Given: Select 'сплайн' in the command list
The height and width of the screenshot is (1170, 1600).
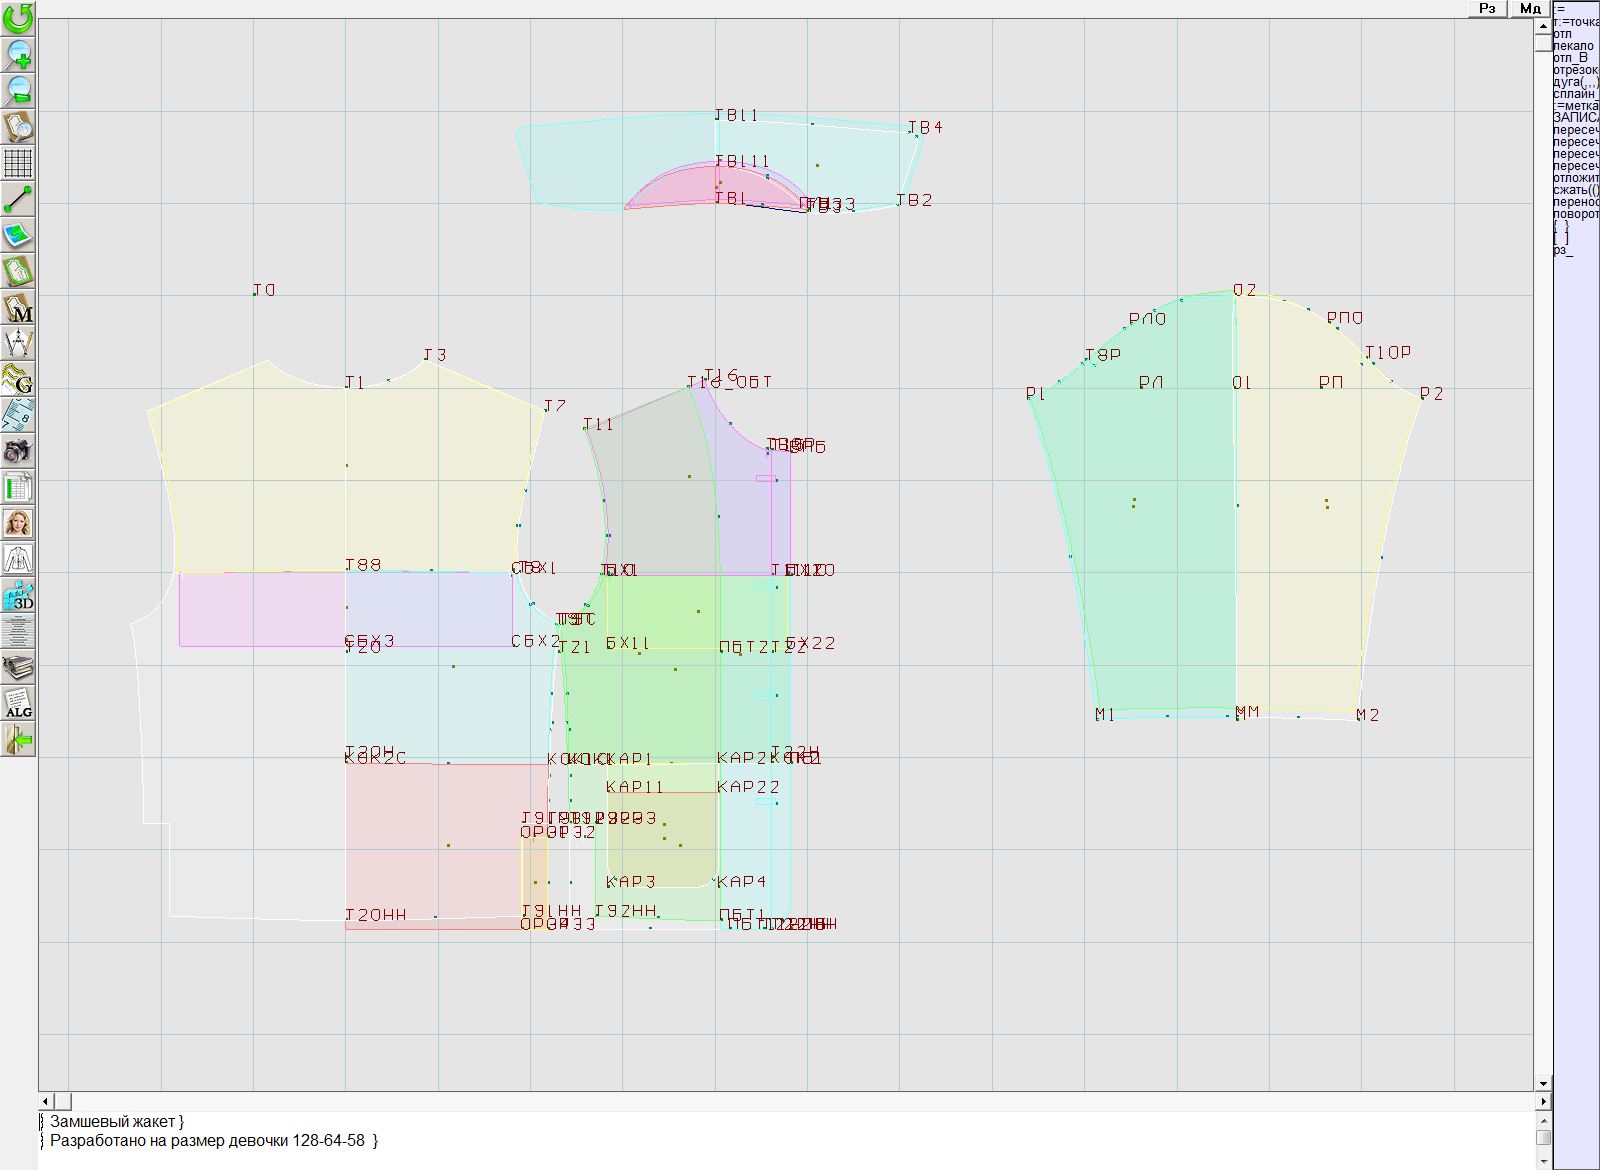Looking at the screenshot, I should pos(1575,94).
